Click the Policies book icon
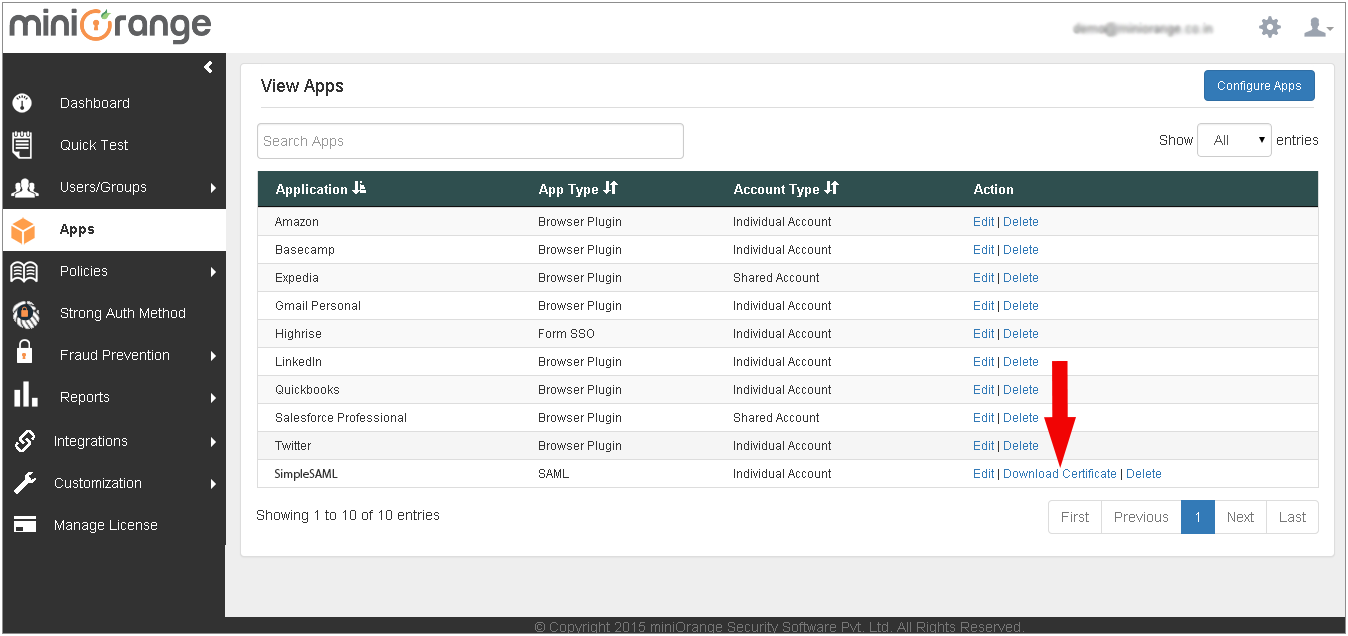 click(x=24, y=272)
